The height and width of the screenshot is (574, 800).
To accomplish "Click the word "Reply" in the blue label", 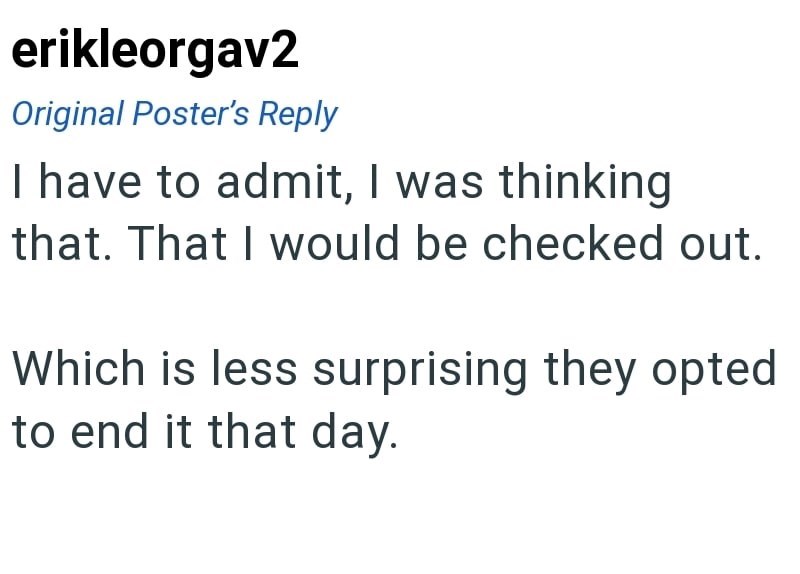I will 298,114.
